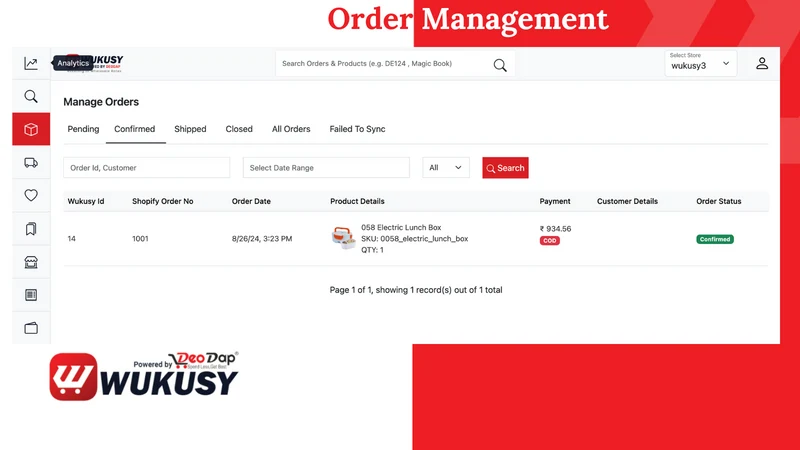Open the sidebar search magnifier icon
This screenshot has height=450, width=800.
[x=31, y=96]
